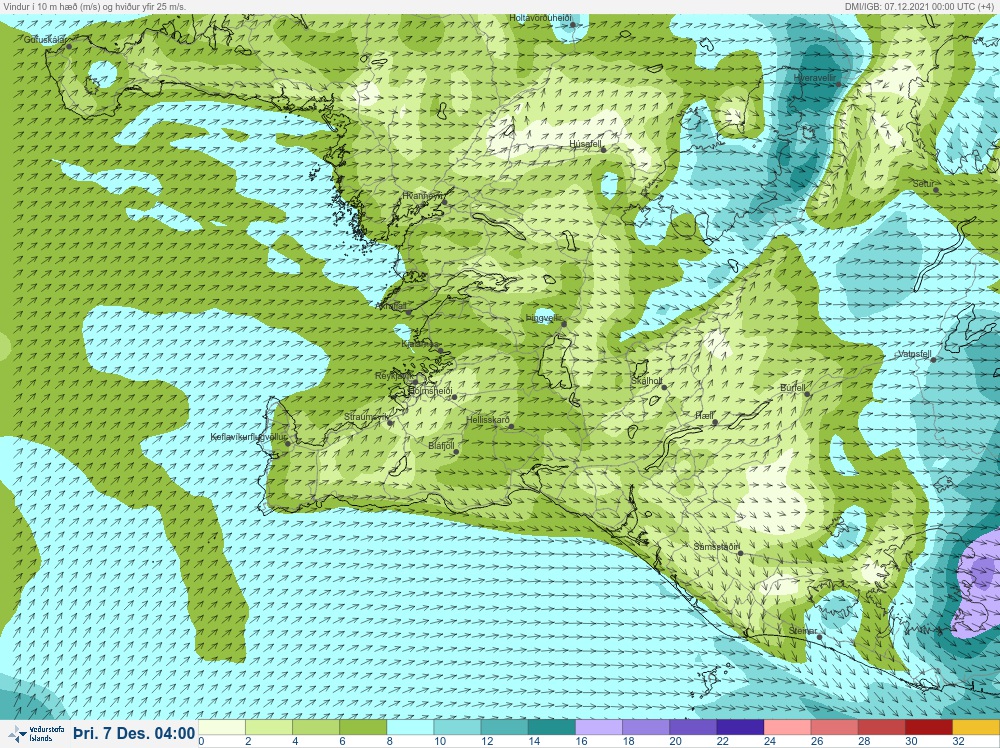Click the Veðurstofa Íslands logo
The image size is (1000, 748).
click(x=36, y=733)
